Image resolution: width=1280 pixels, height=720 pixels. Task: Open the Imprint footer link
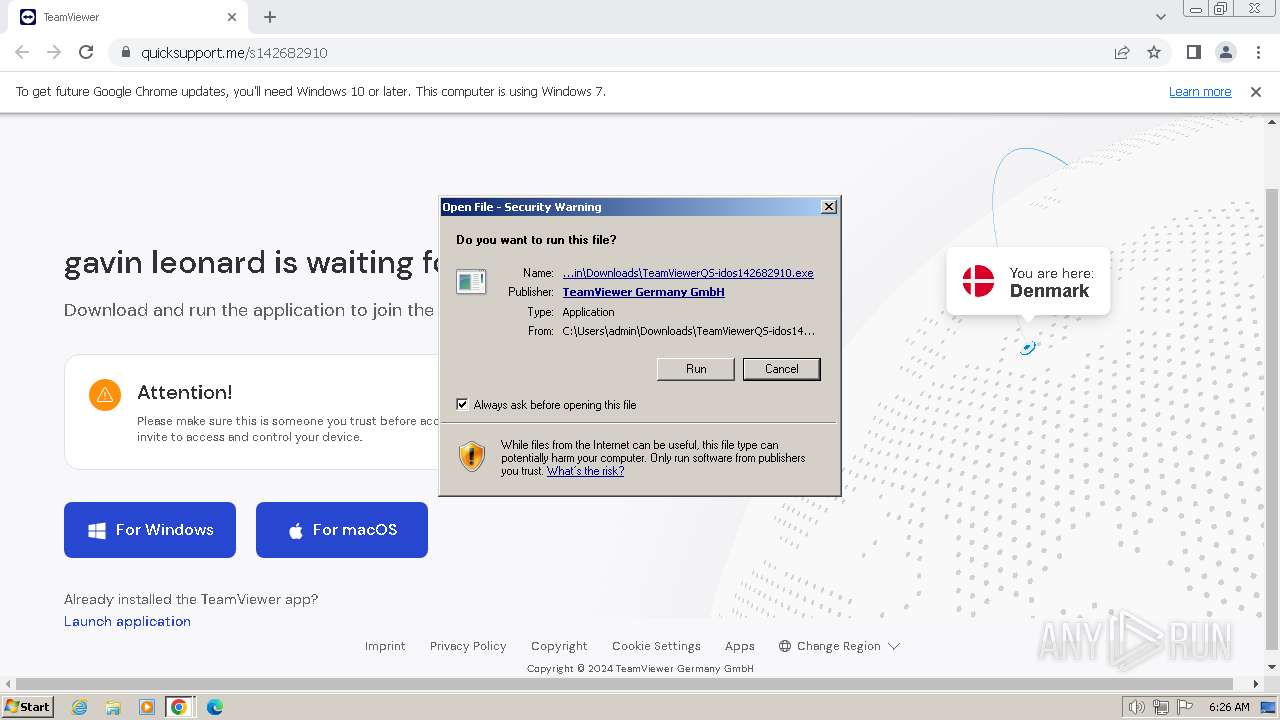coord(385,646)
